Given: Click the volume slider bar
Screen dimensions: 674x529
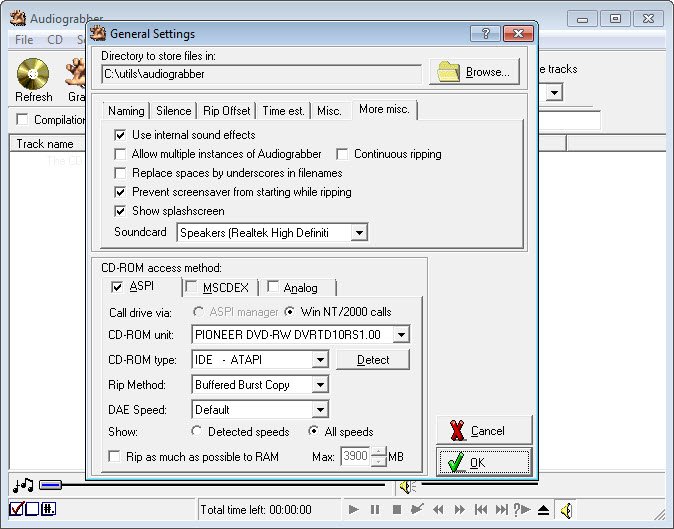Looking at the screenshot, I should [x=479, y=484].
